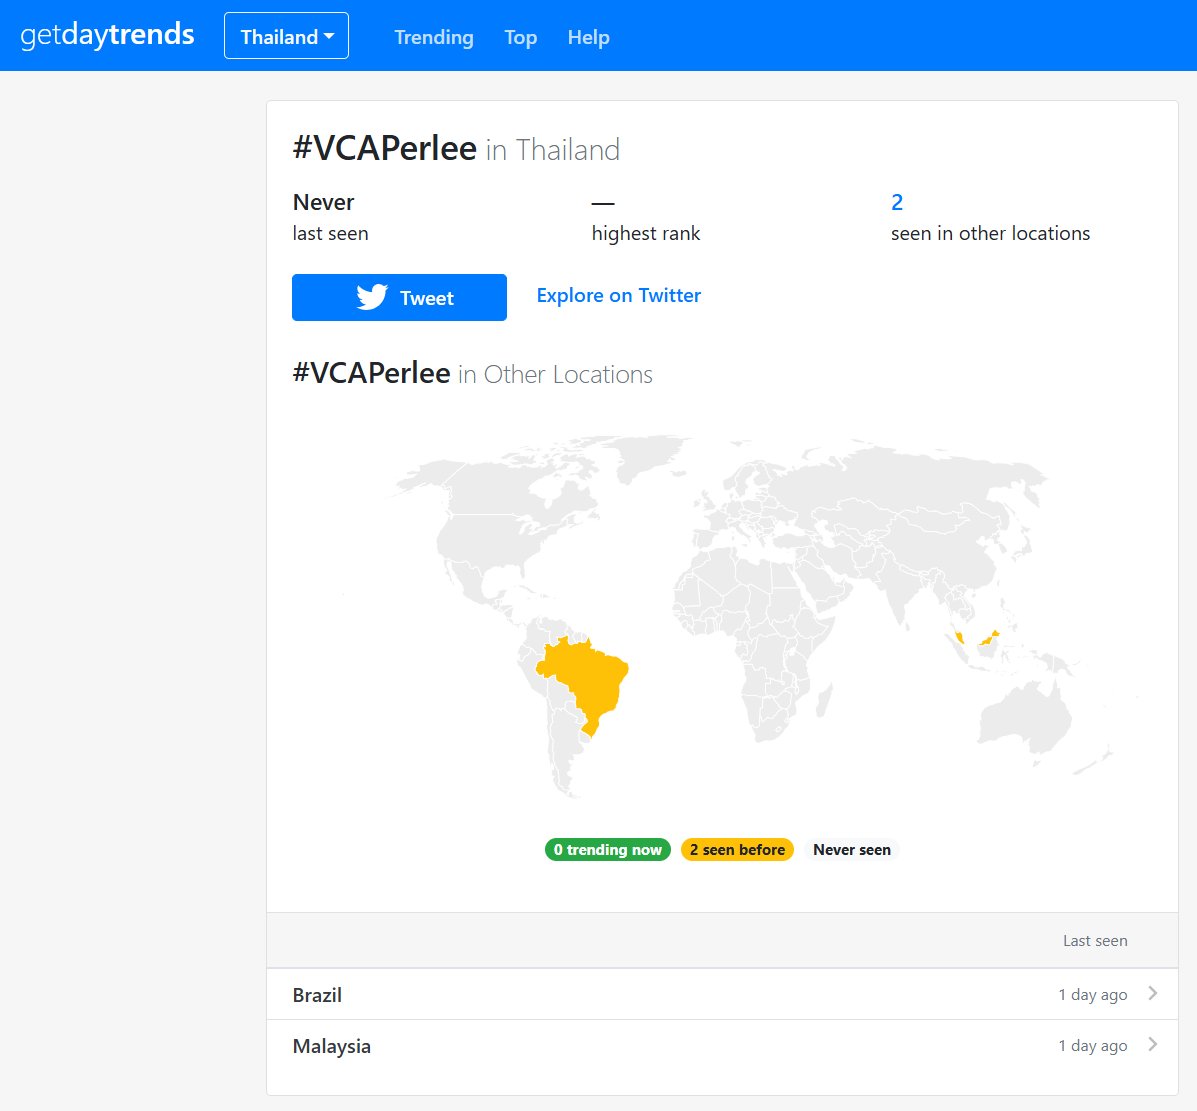1197x1111 pixels.
Task: Expand the Brazil row chevron arrow
Action: (1153, 993)
